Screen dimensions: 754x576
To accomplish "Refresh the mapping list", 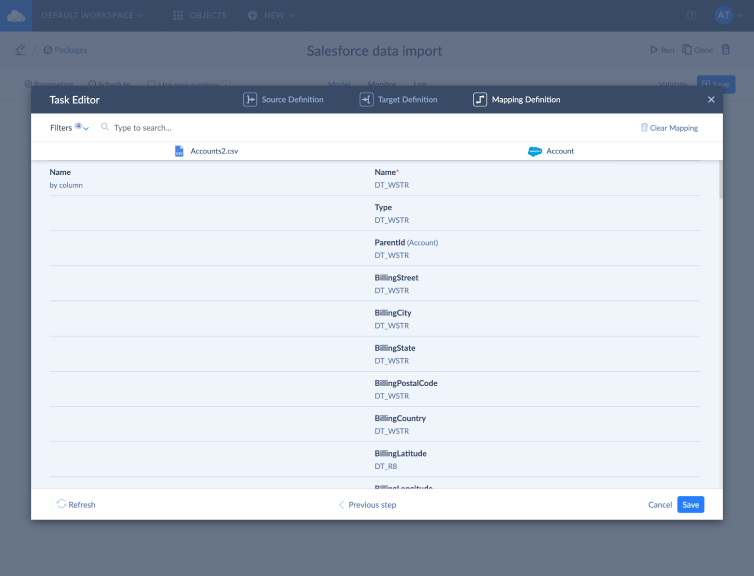I will pos(76,504).
